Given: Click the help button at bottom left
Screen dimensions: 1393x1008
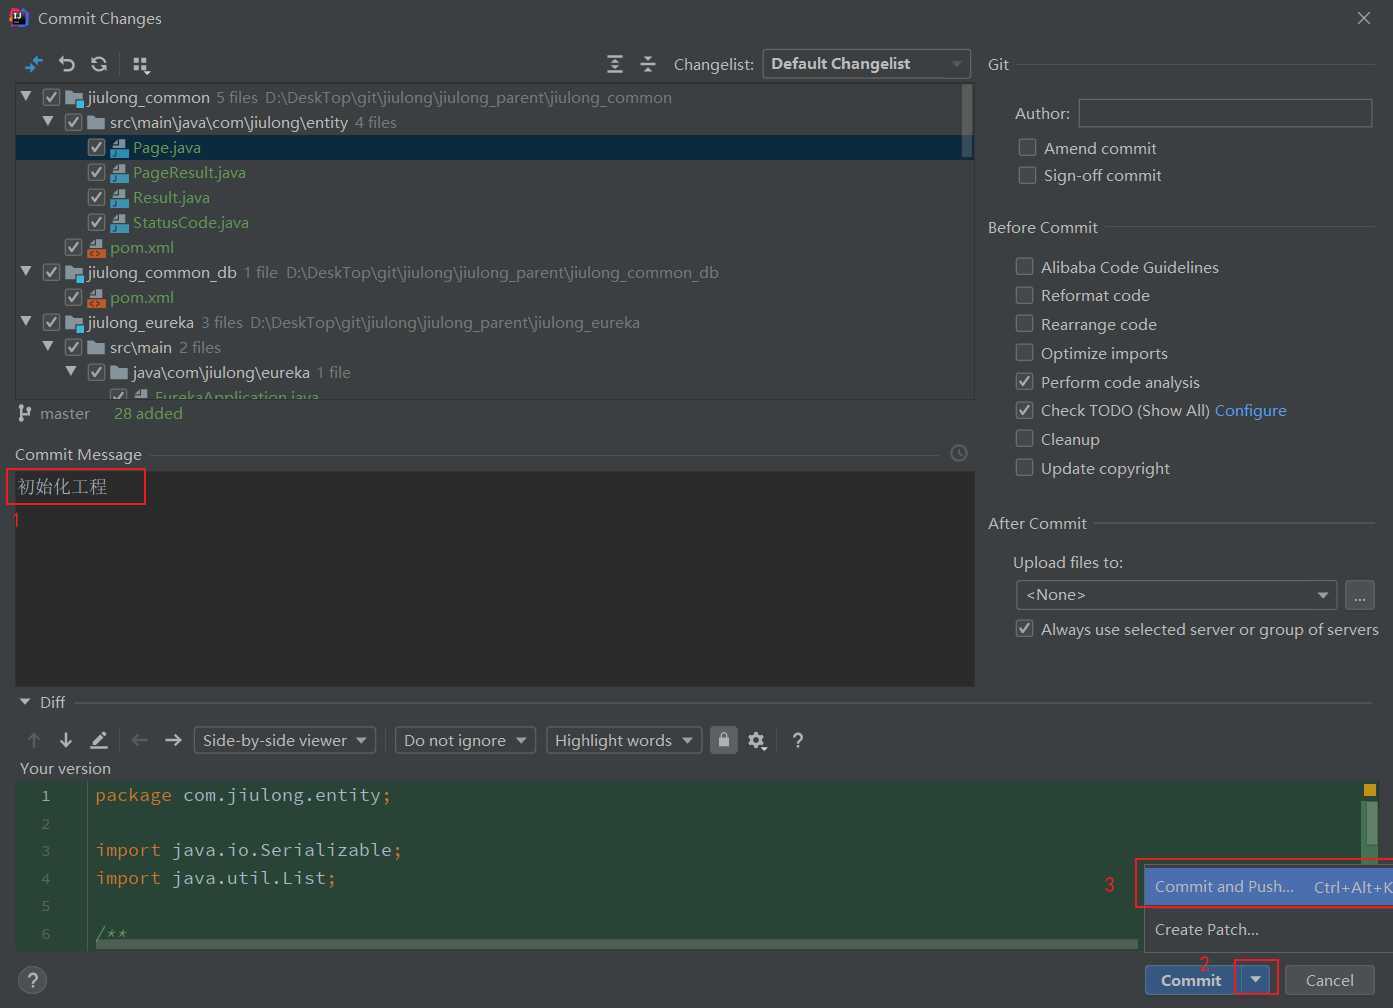Looking at the screenshot, I should click(x=32, y=980).
